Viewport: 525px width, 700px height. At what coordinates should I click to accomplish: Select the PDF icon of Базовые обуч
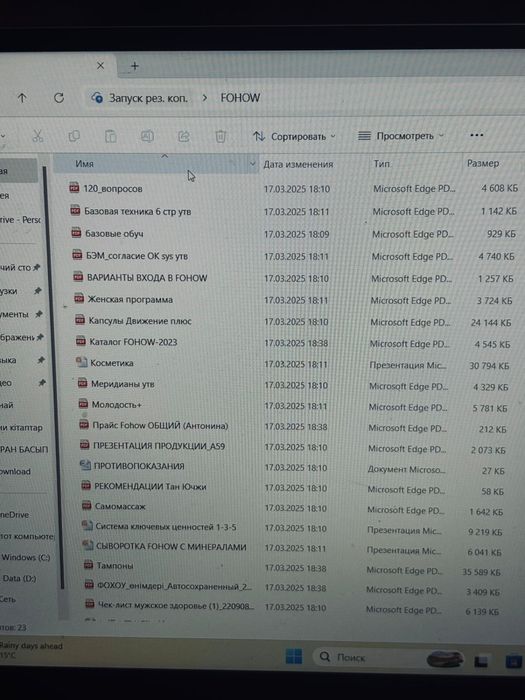[76, 233]
